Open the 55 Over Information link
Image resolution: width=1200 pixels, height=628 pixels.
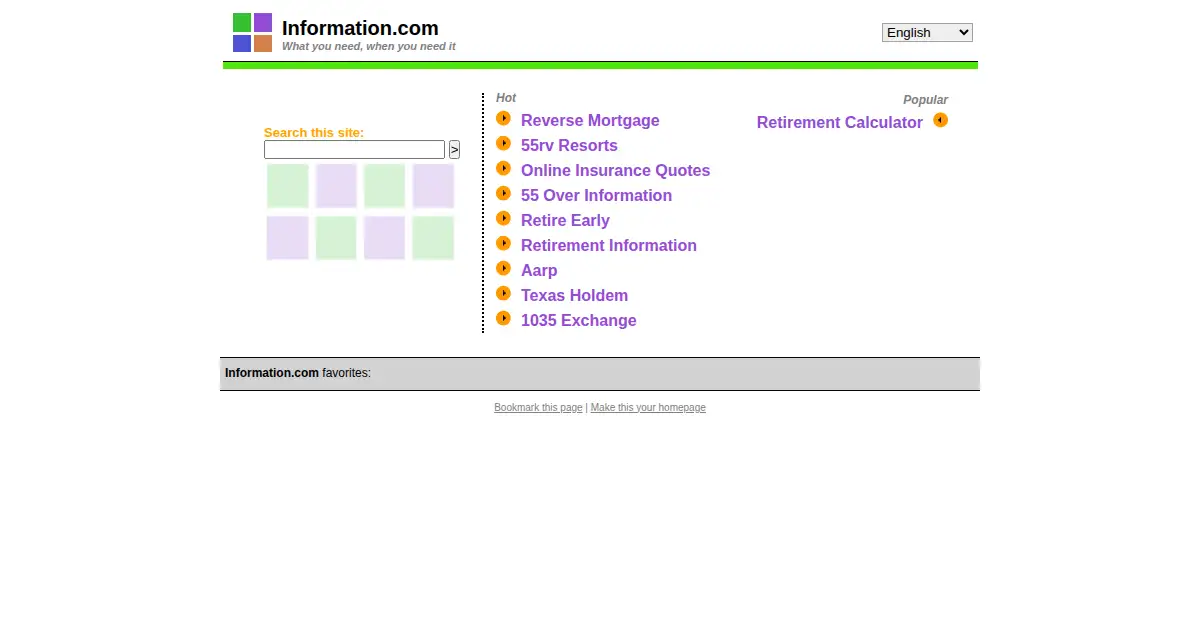coord(596,196)
